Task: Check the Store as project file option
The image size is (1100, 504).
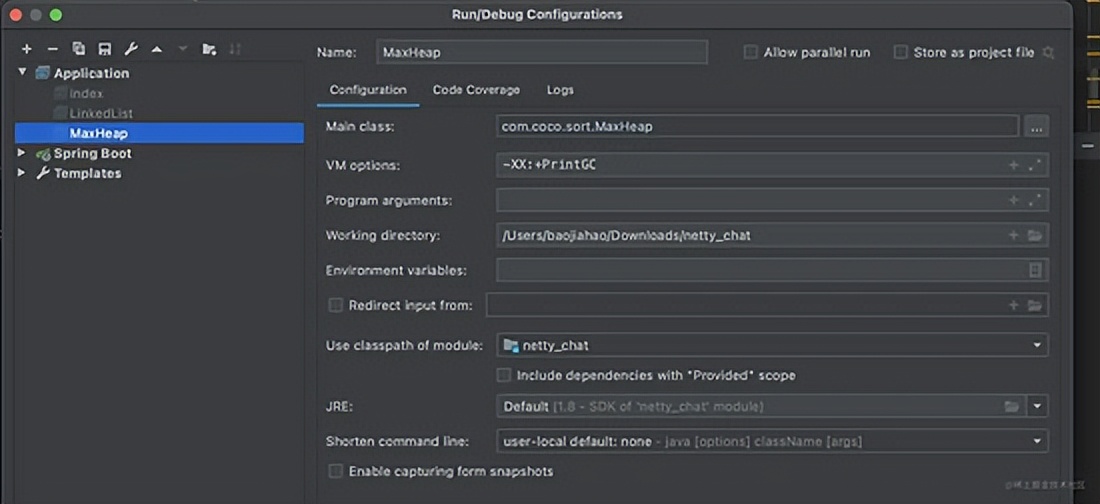Action: click(x=901, y=52)
